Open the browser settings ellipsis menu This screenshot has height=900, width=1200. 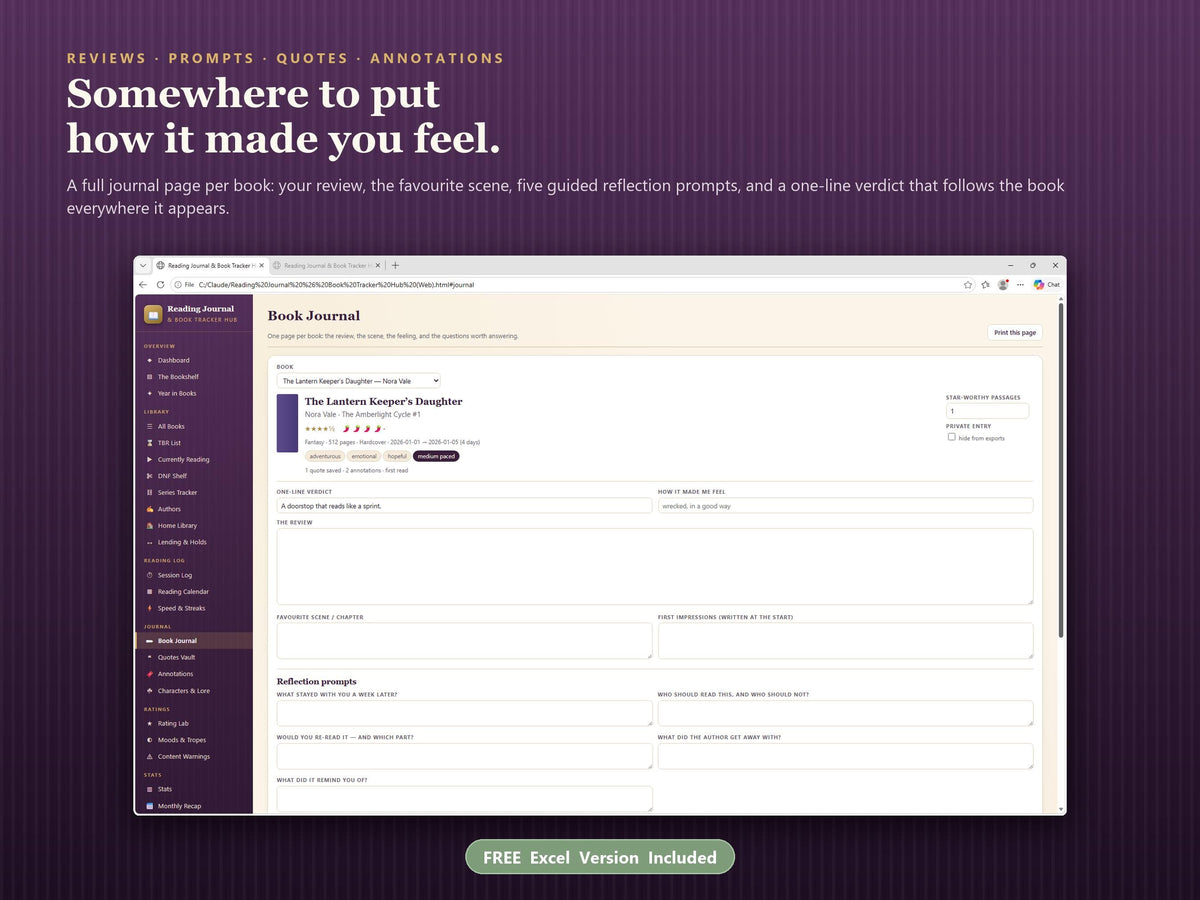coord(1021,285)
